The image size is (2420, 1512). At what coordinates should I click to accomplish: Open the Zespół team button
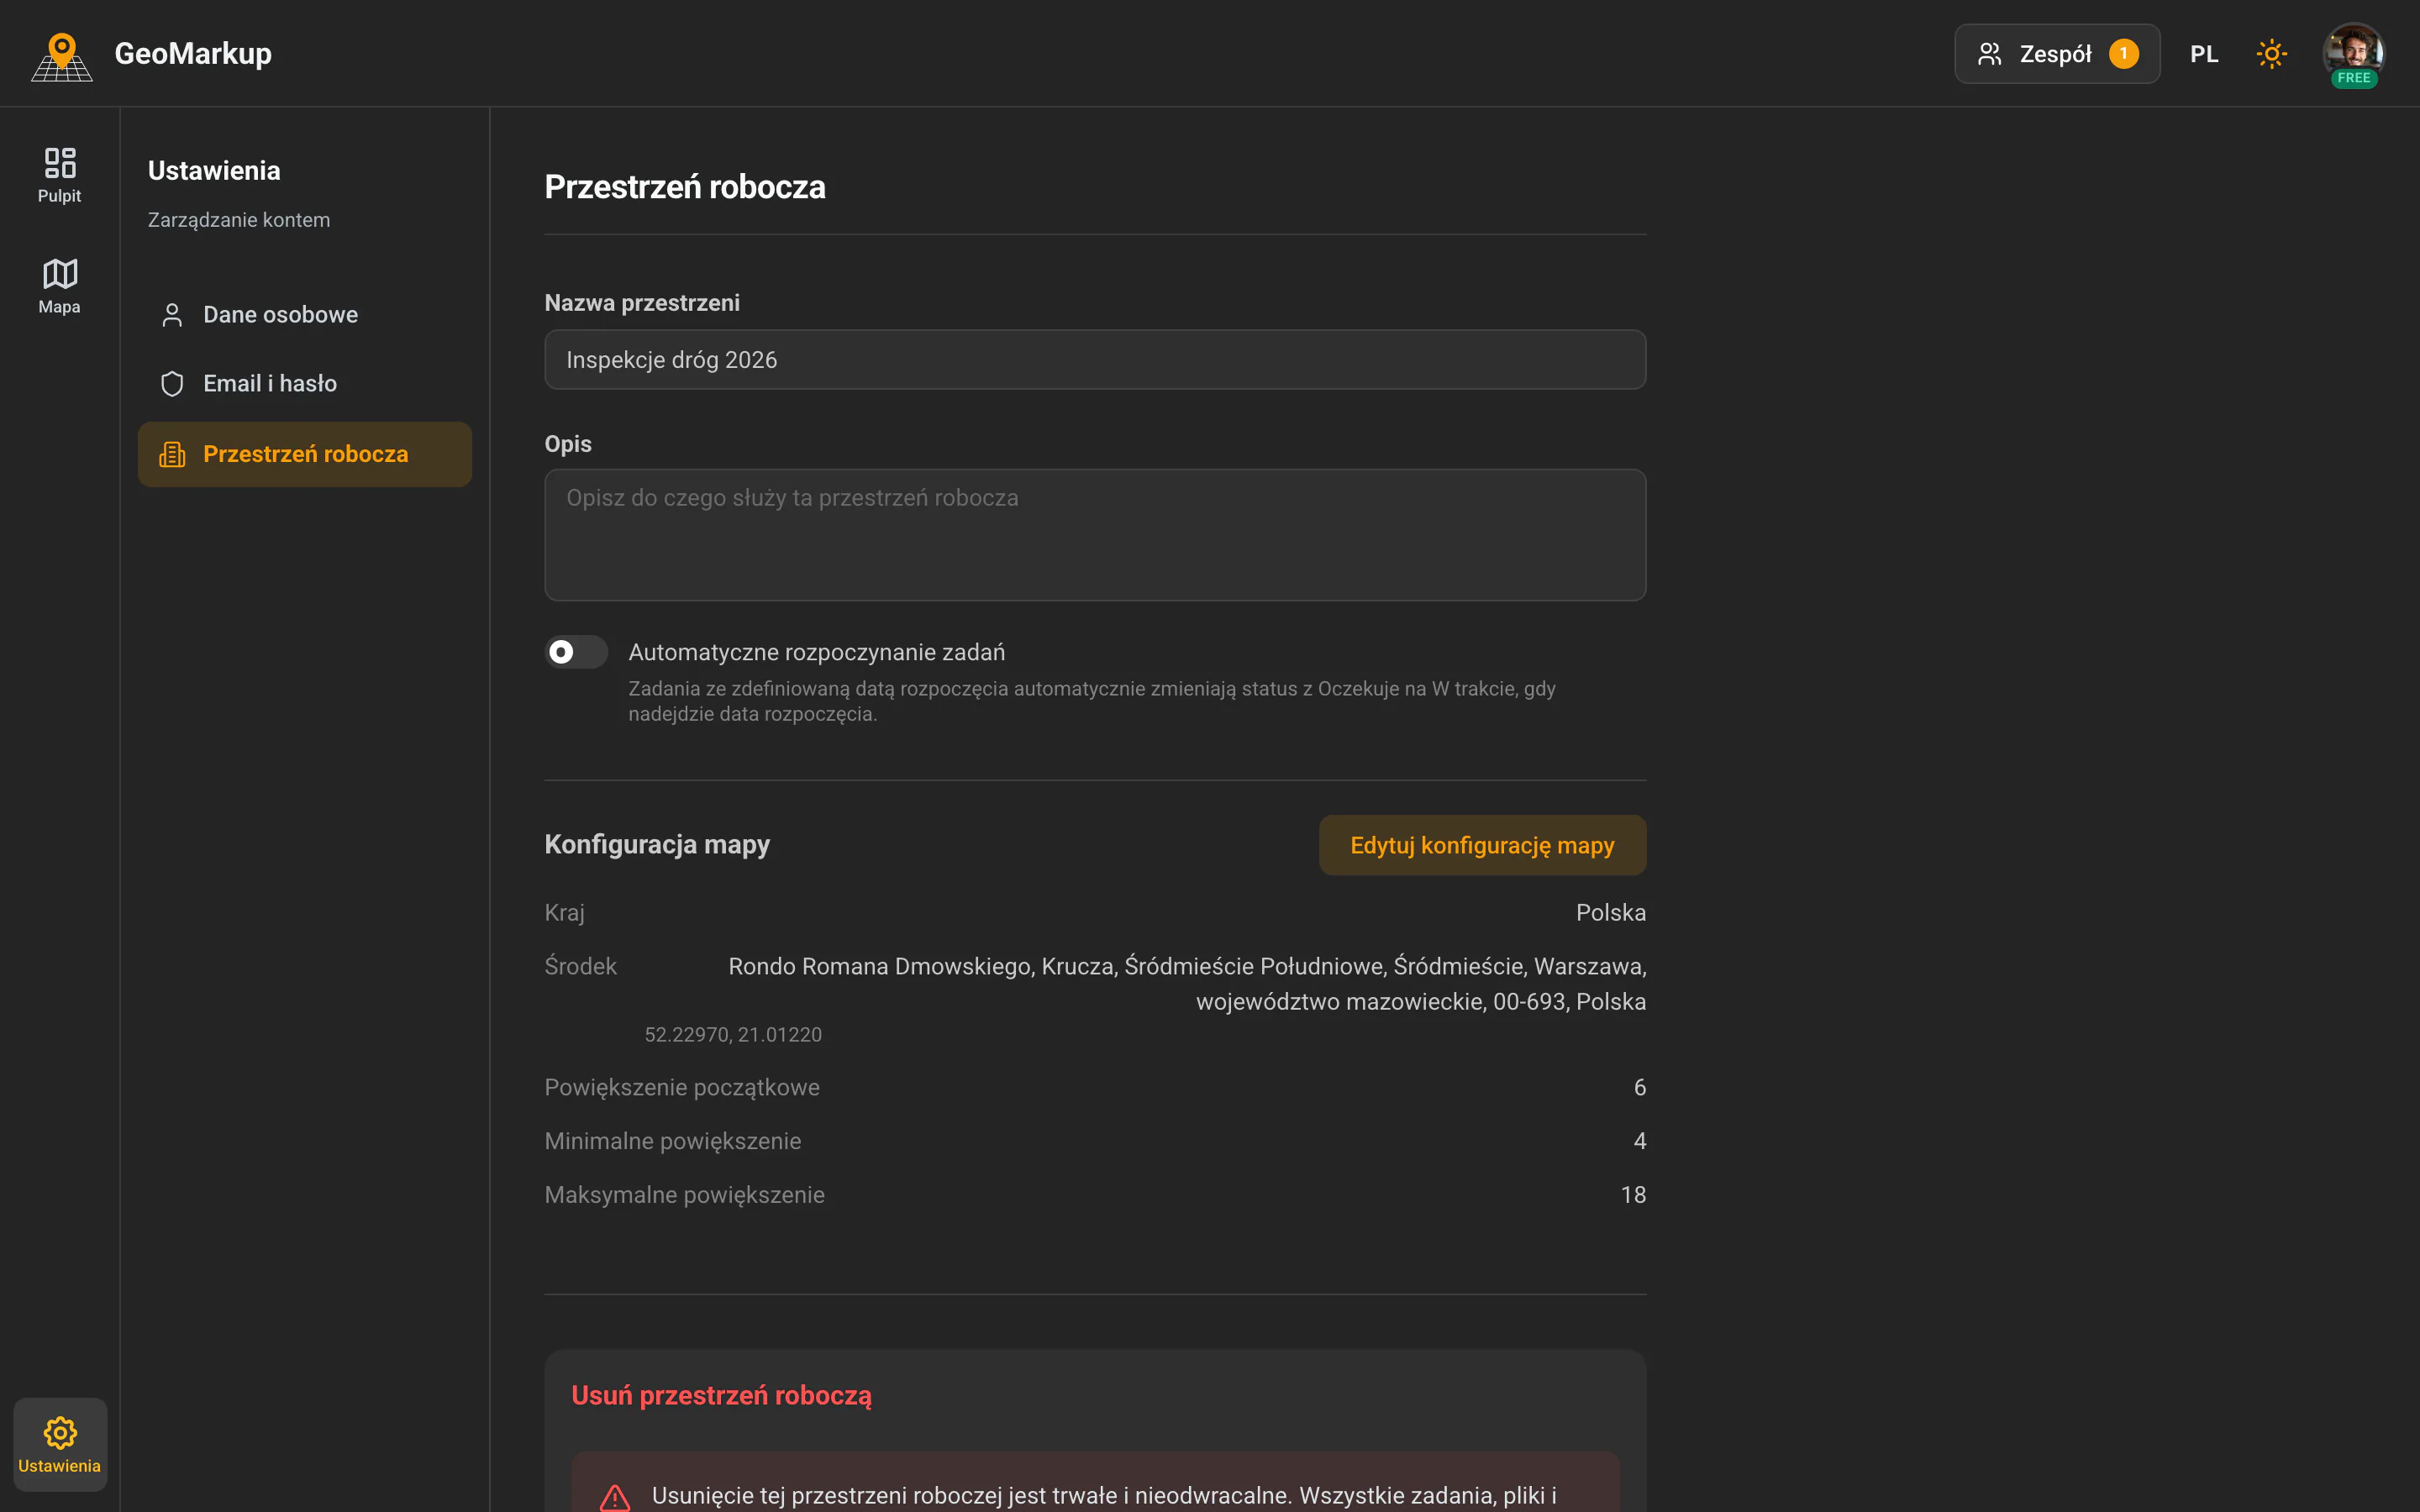[x=2057, y=54]
